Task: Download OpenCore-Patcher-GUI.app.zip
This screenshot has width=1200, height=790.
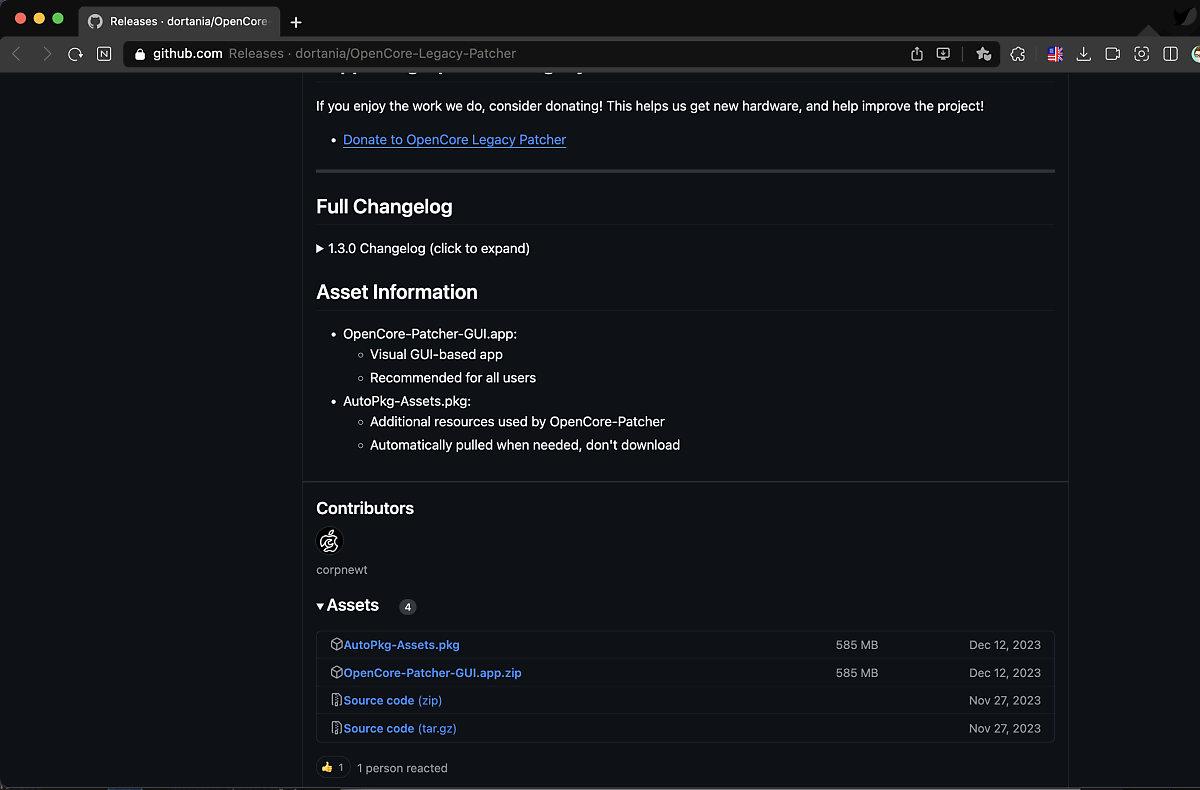Action: [432, 673]
